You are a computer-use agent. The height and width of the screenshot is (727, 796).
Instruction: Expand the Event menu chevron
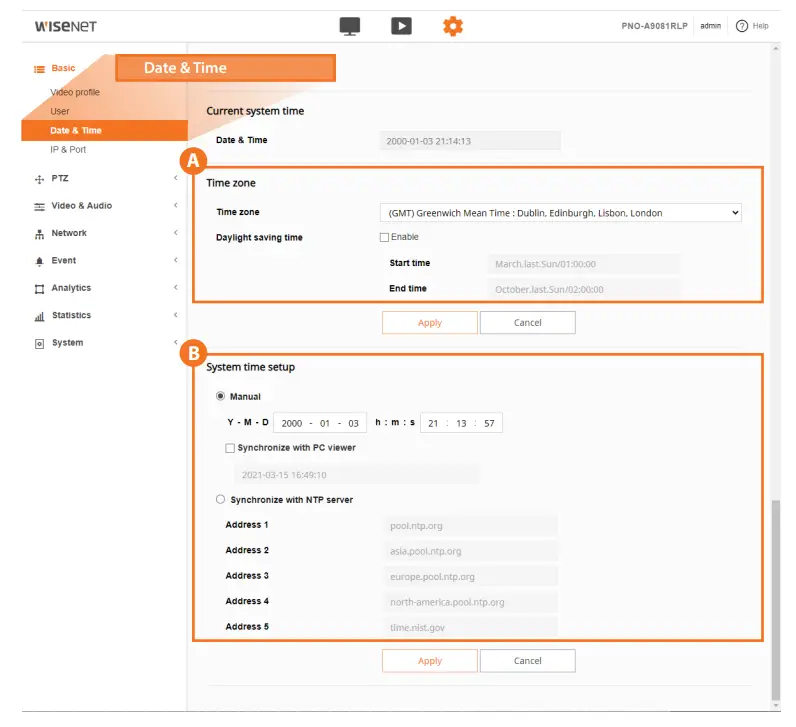pos(176,260)
